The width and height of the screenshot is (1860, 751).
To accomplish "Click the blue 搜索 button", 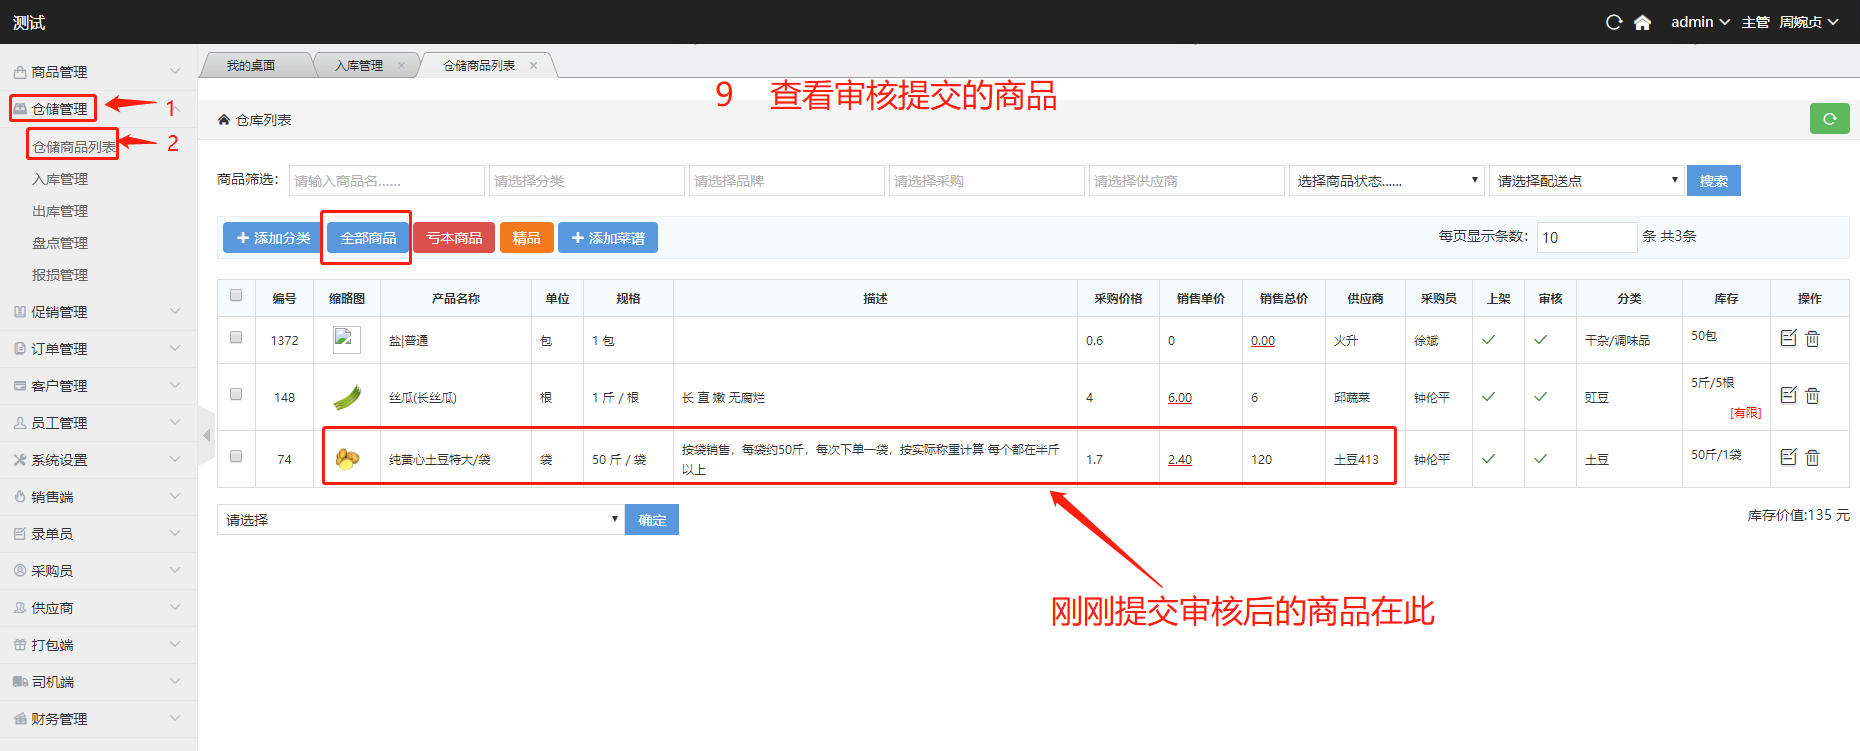I will click(1713, 181).
